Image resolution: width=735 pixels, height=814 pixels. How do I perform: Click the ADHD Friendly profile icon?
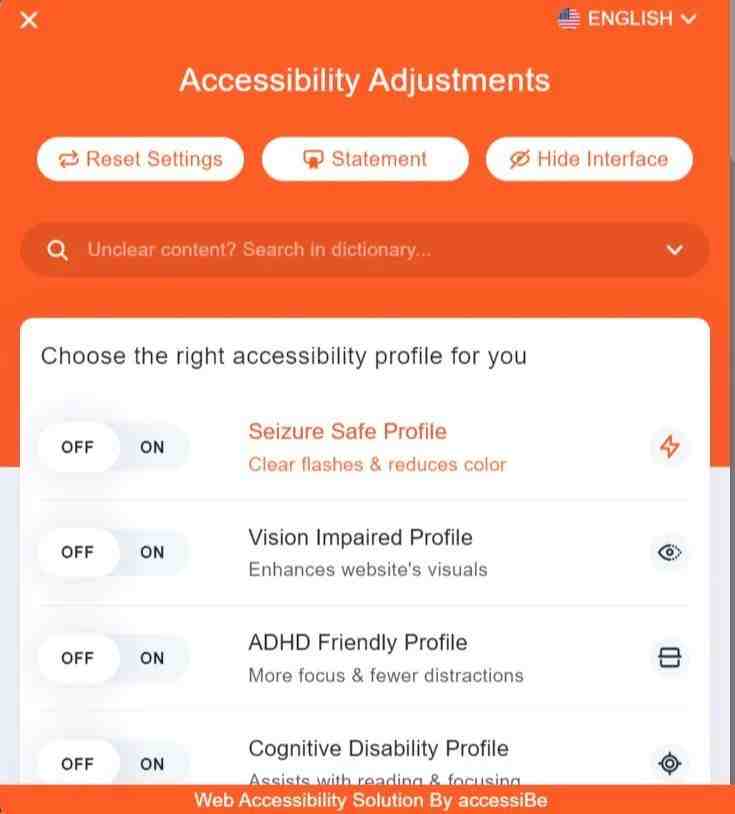(x=670, y=658)
